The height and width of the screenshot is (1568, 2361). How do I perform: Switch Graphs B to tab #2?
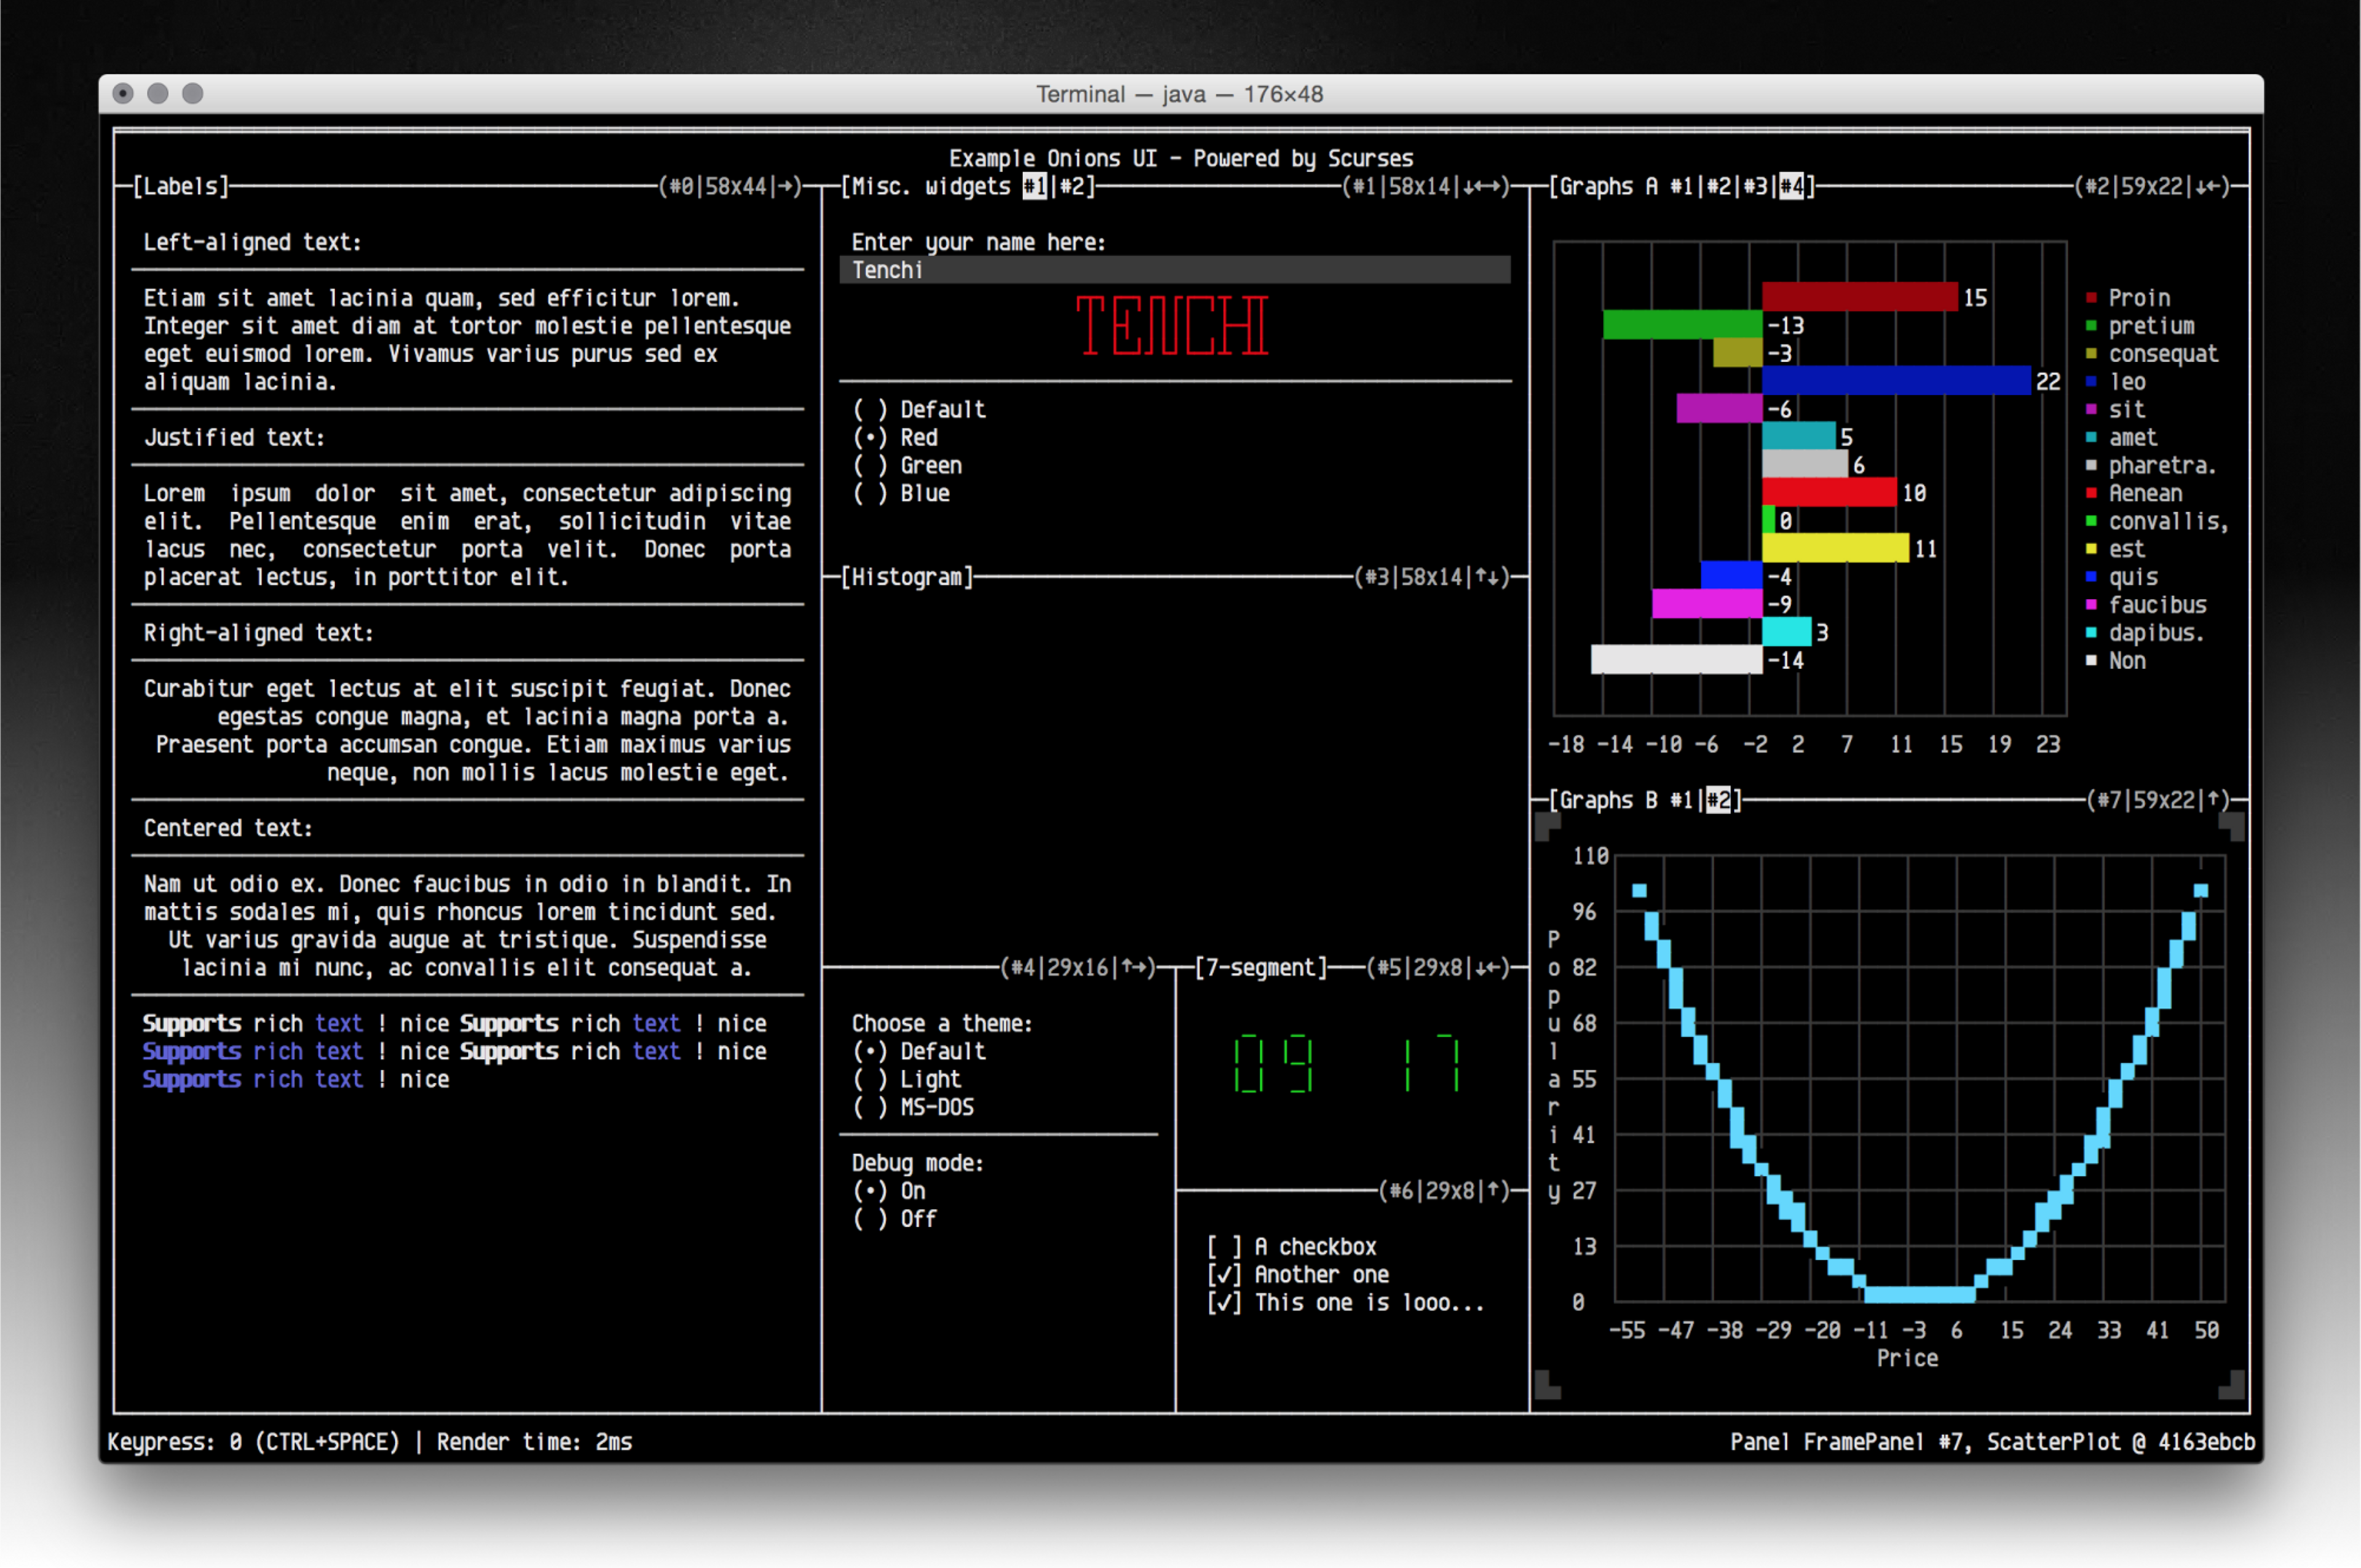(x=1719, y=800)
